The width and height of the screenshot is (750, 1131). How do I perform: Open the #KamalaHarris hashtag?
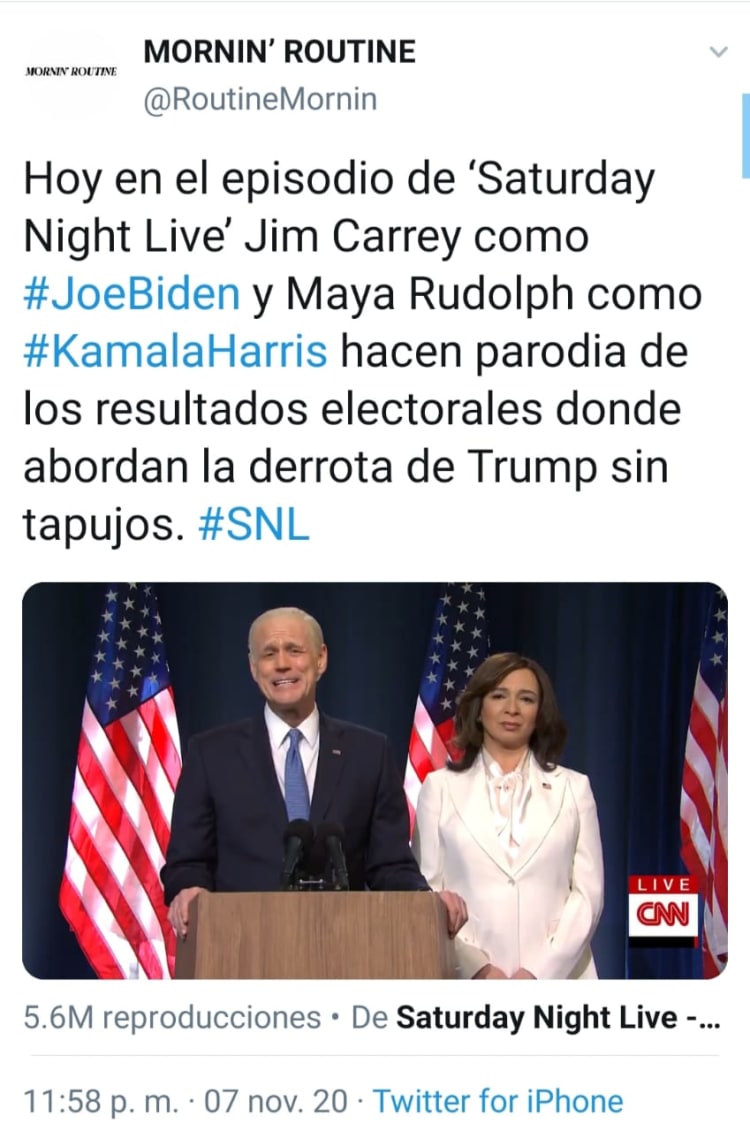pyautogui.click(x=176, y=352)
